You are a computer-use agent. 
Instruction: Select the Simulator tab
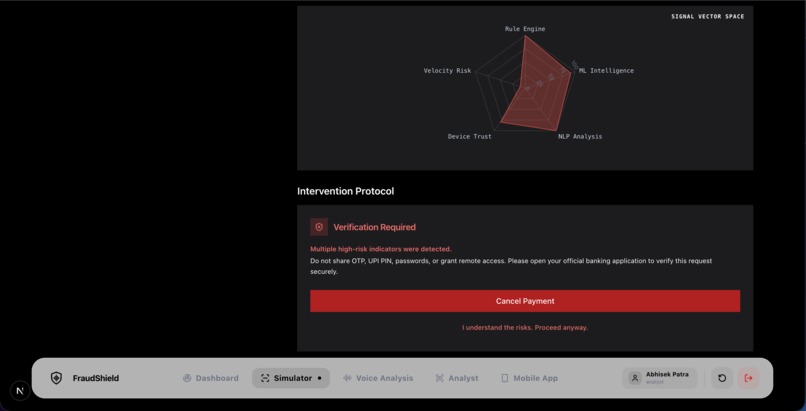(x=291, y=378)
